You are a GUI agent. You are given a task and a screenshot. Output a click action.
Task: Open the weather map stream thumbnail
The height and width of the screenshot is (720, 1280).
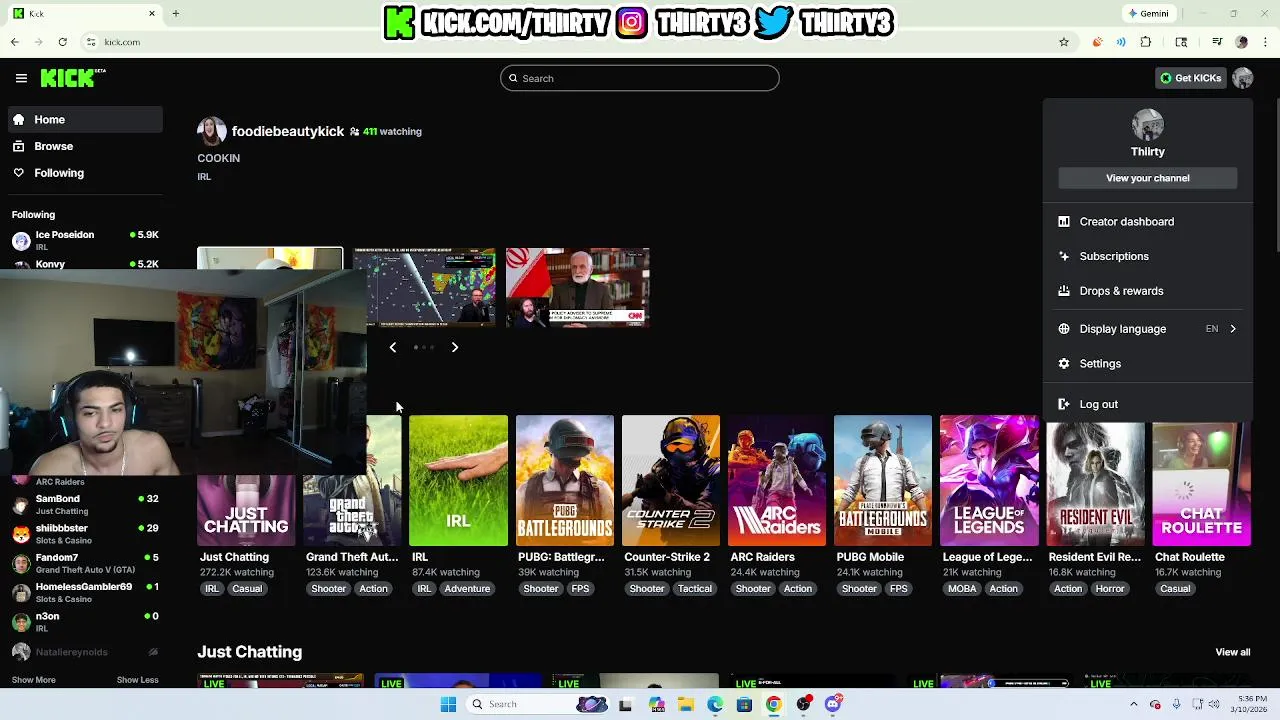(x=424, y=287)
